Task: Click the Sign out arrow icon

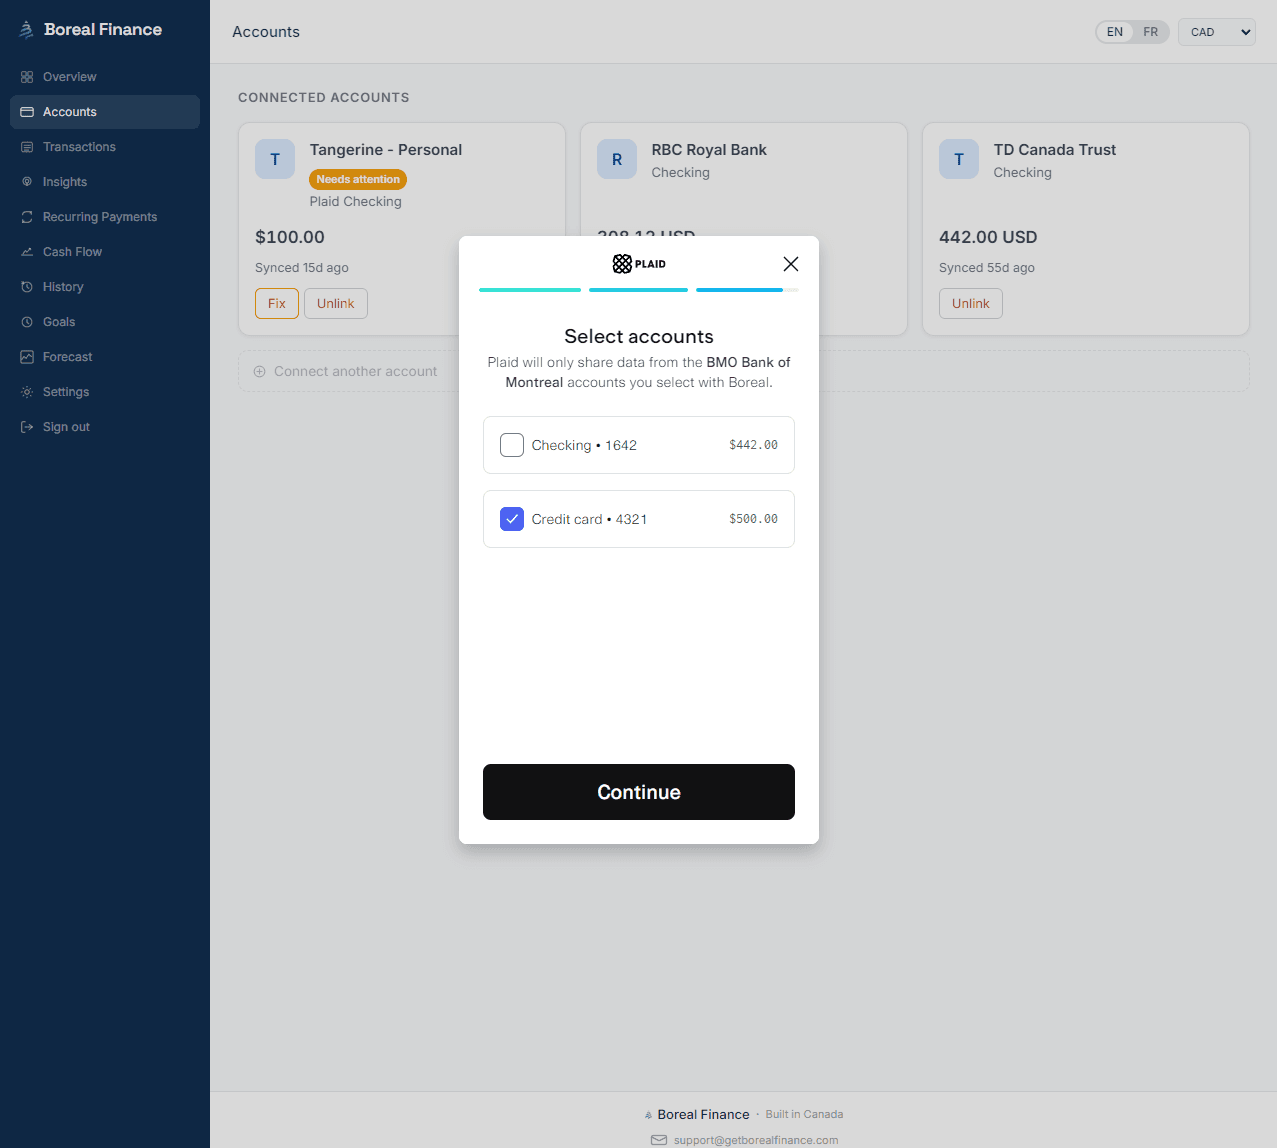Action: pyautogui.click(x=27, y=427)
